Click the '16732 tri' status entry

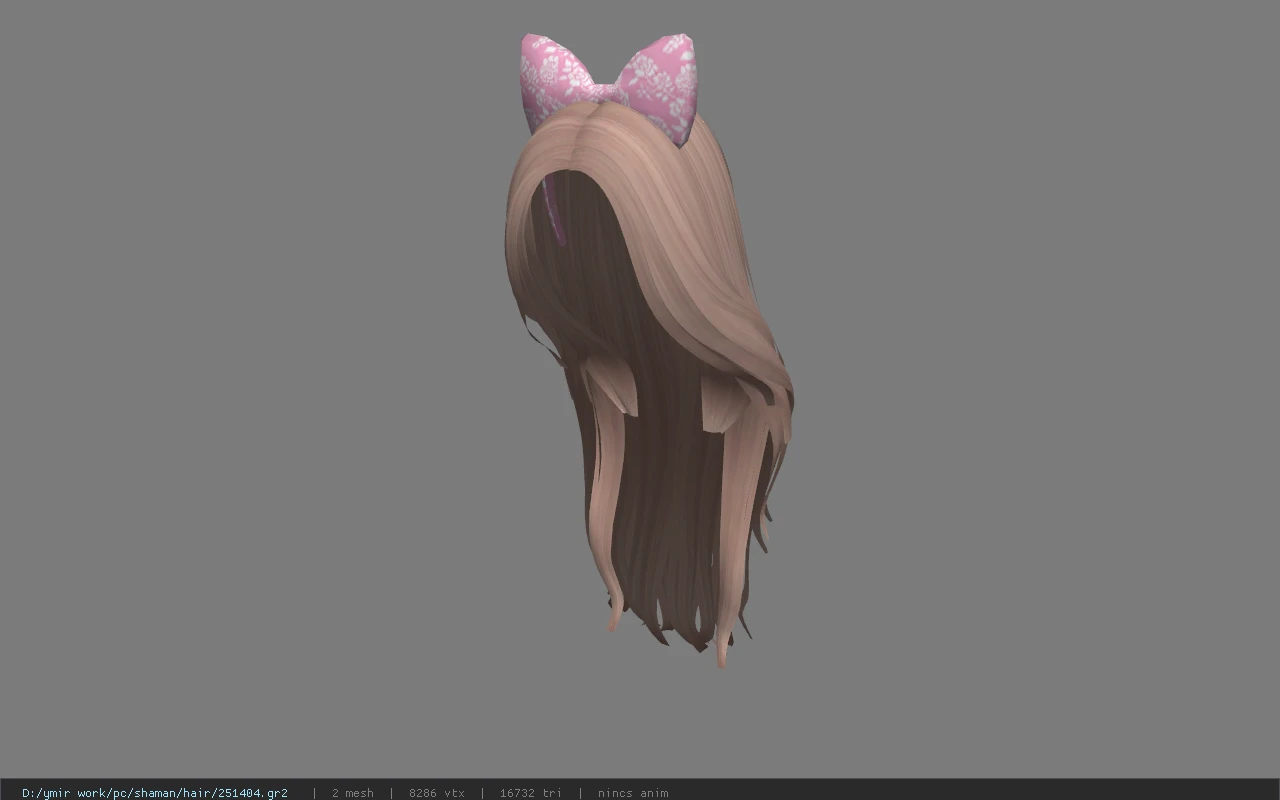(x=530, y=793)
